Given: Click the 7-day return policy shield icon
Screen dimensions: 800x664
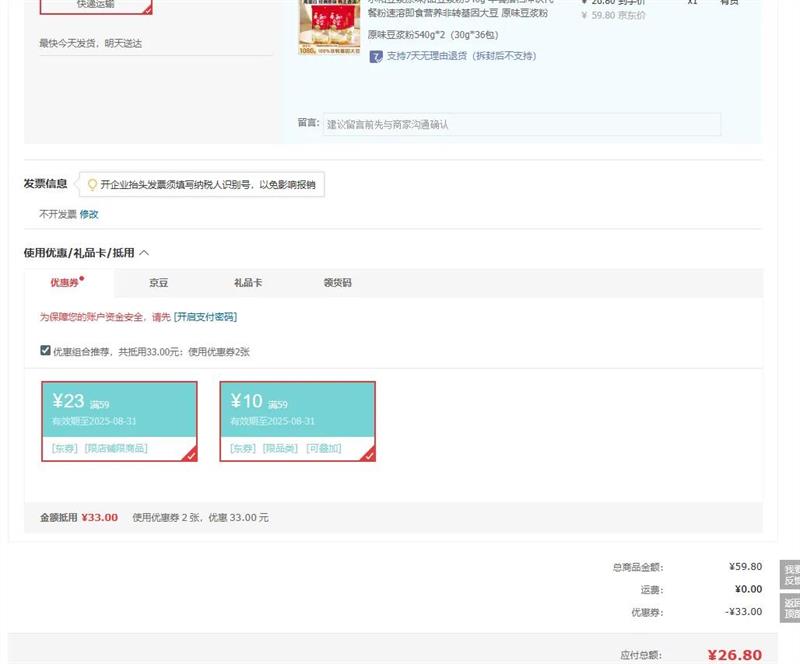Looking at the screenshot, I should 376,56.
